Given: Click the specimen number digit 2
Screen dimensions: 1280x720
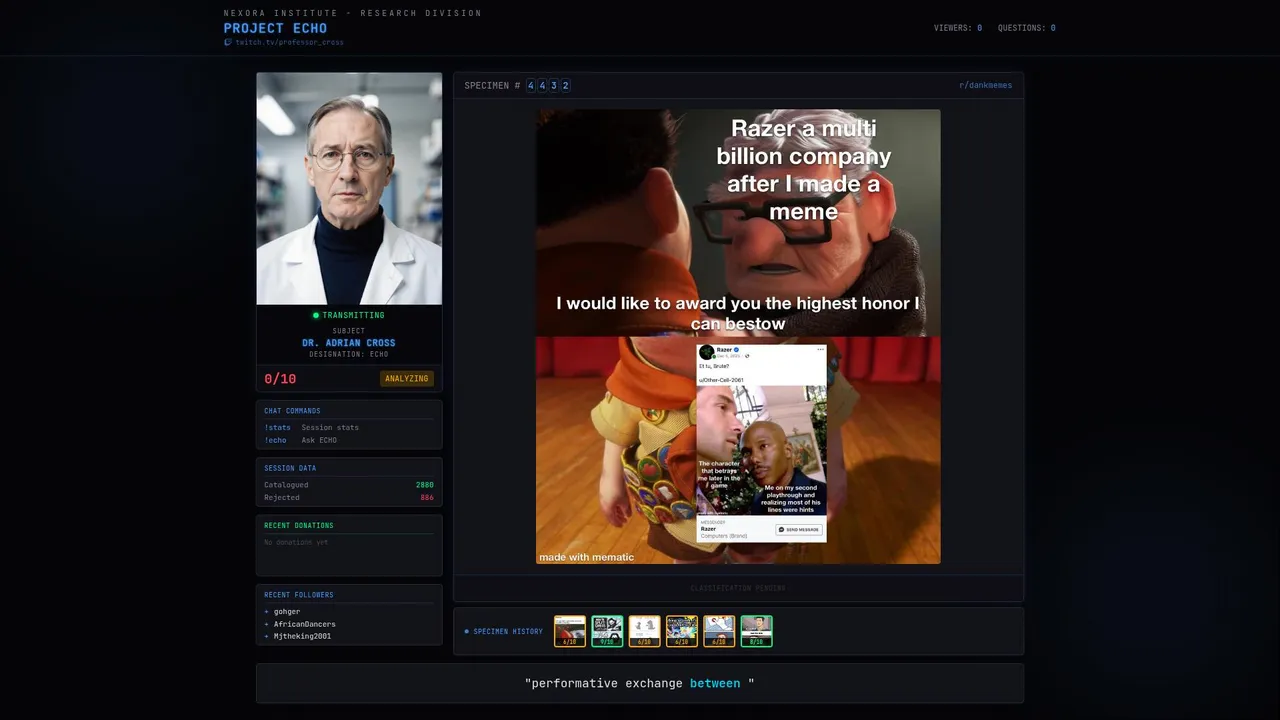Looking at the screenshot, I should click(x=566, y=86).
